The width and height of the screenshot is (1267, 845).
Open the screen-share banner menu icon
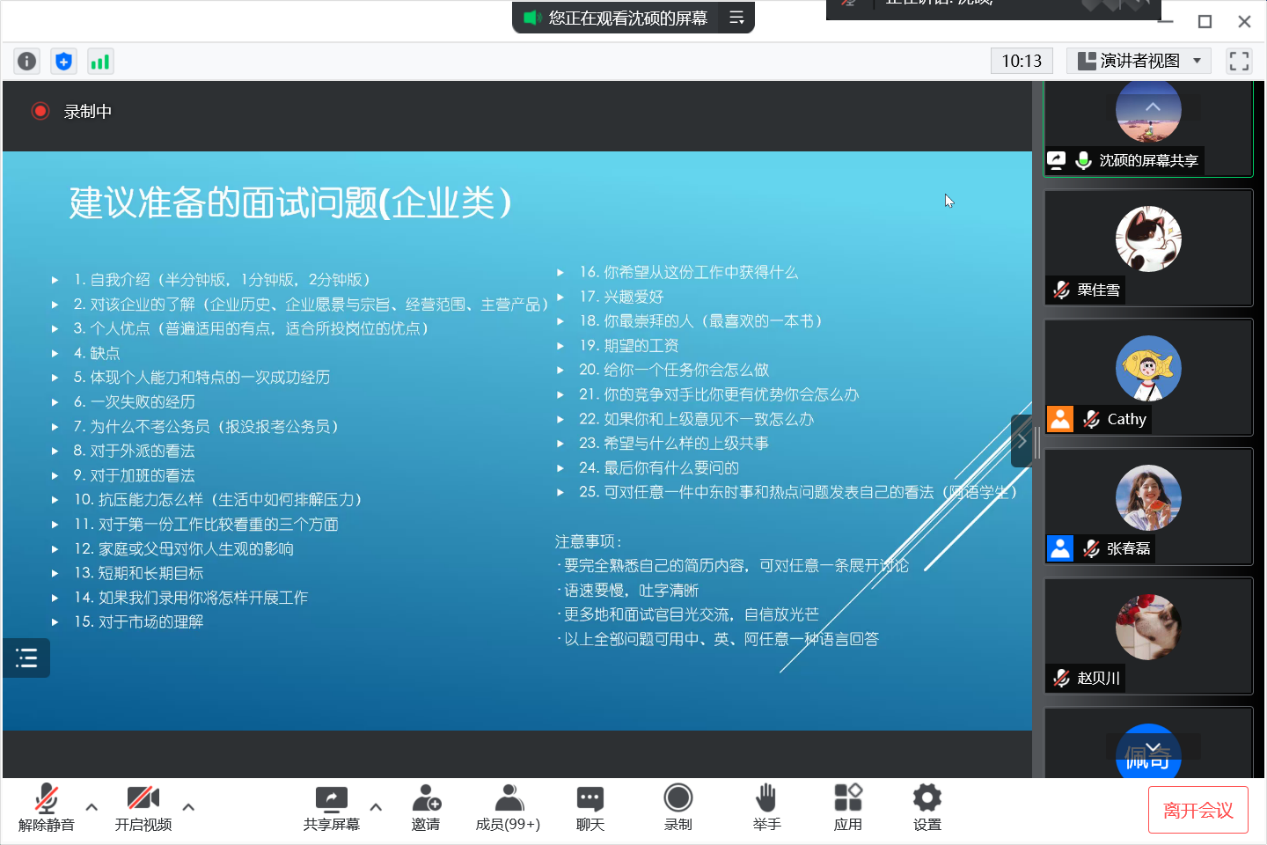coord(737,17)
